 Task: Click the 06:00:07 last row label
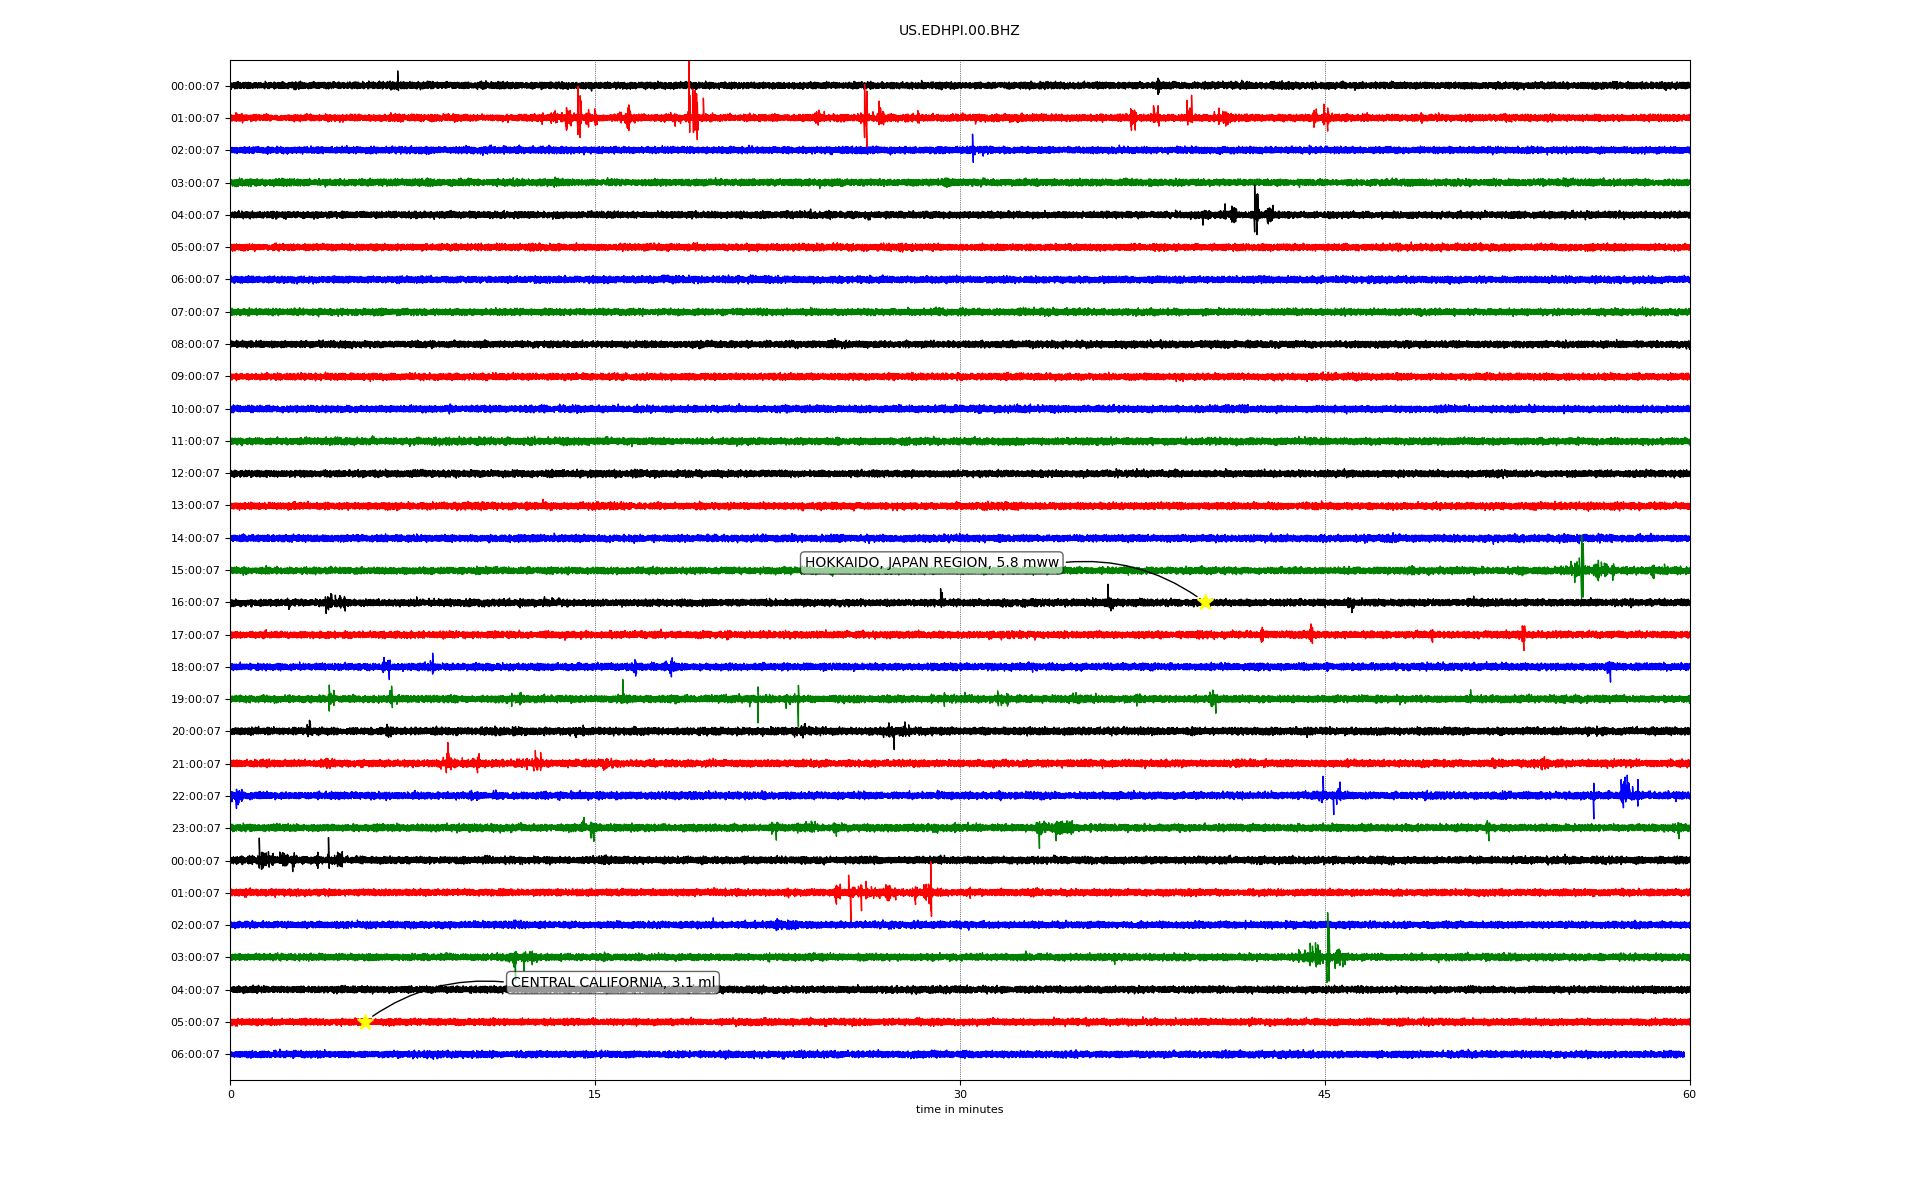[x=195, y=1055]
